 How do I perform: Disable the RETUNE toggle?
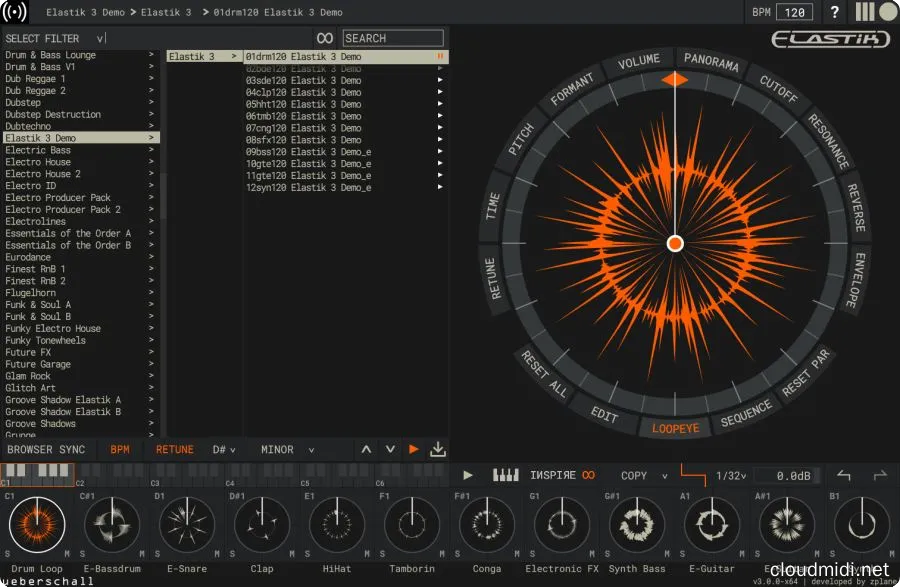173,449
